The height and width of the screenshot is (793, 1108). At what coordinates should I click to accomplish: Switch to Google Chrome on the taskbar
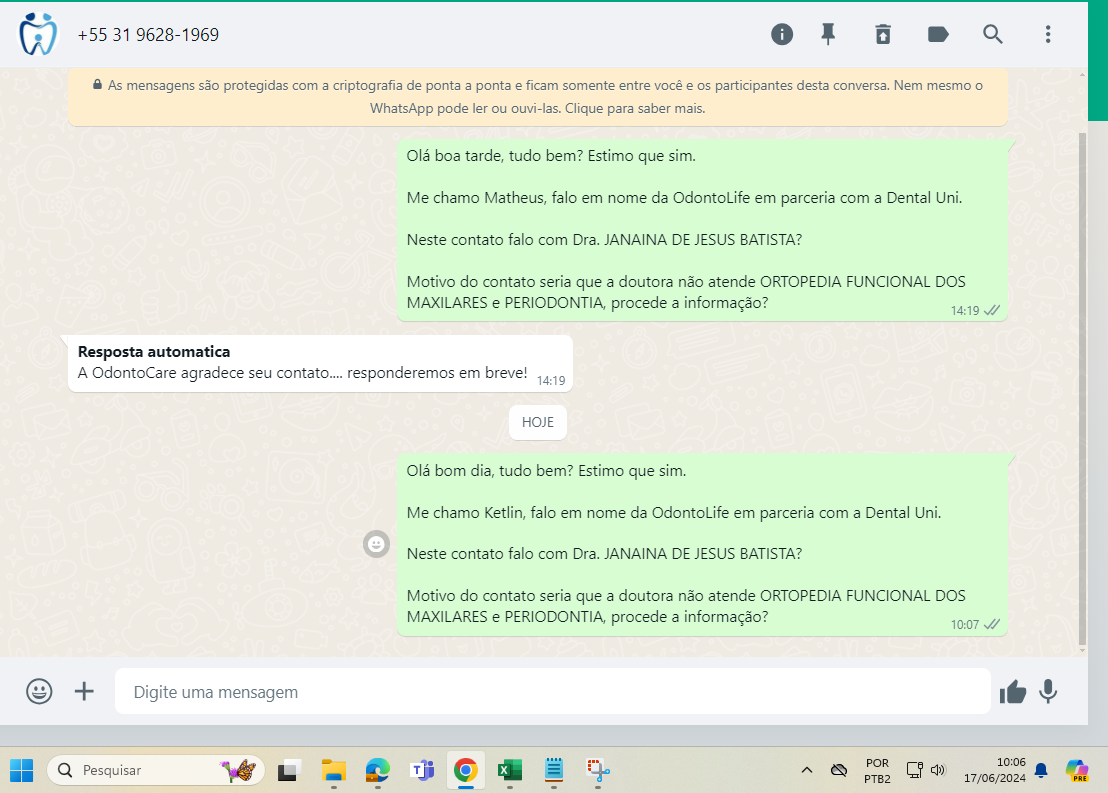[x=466, y=770]
